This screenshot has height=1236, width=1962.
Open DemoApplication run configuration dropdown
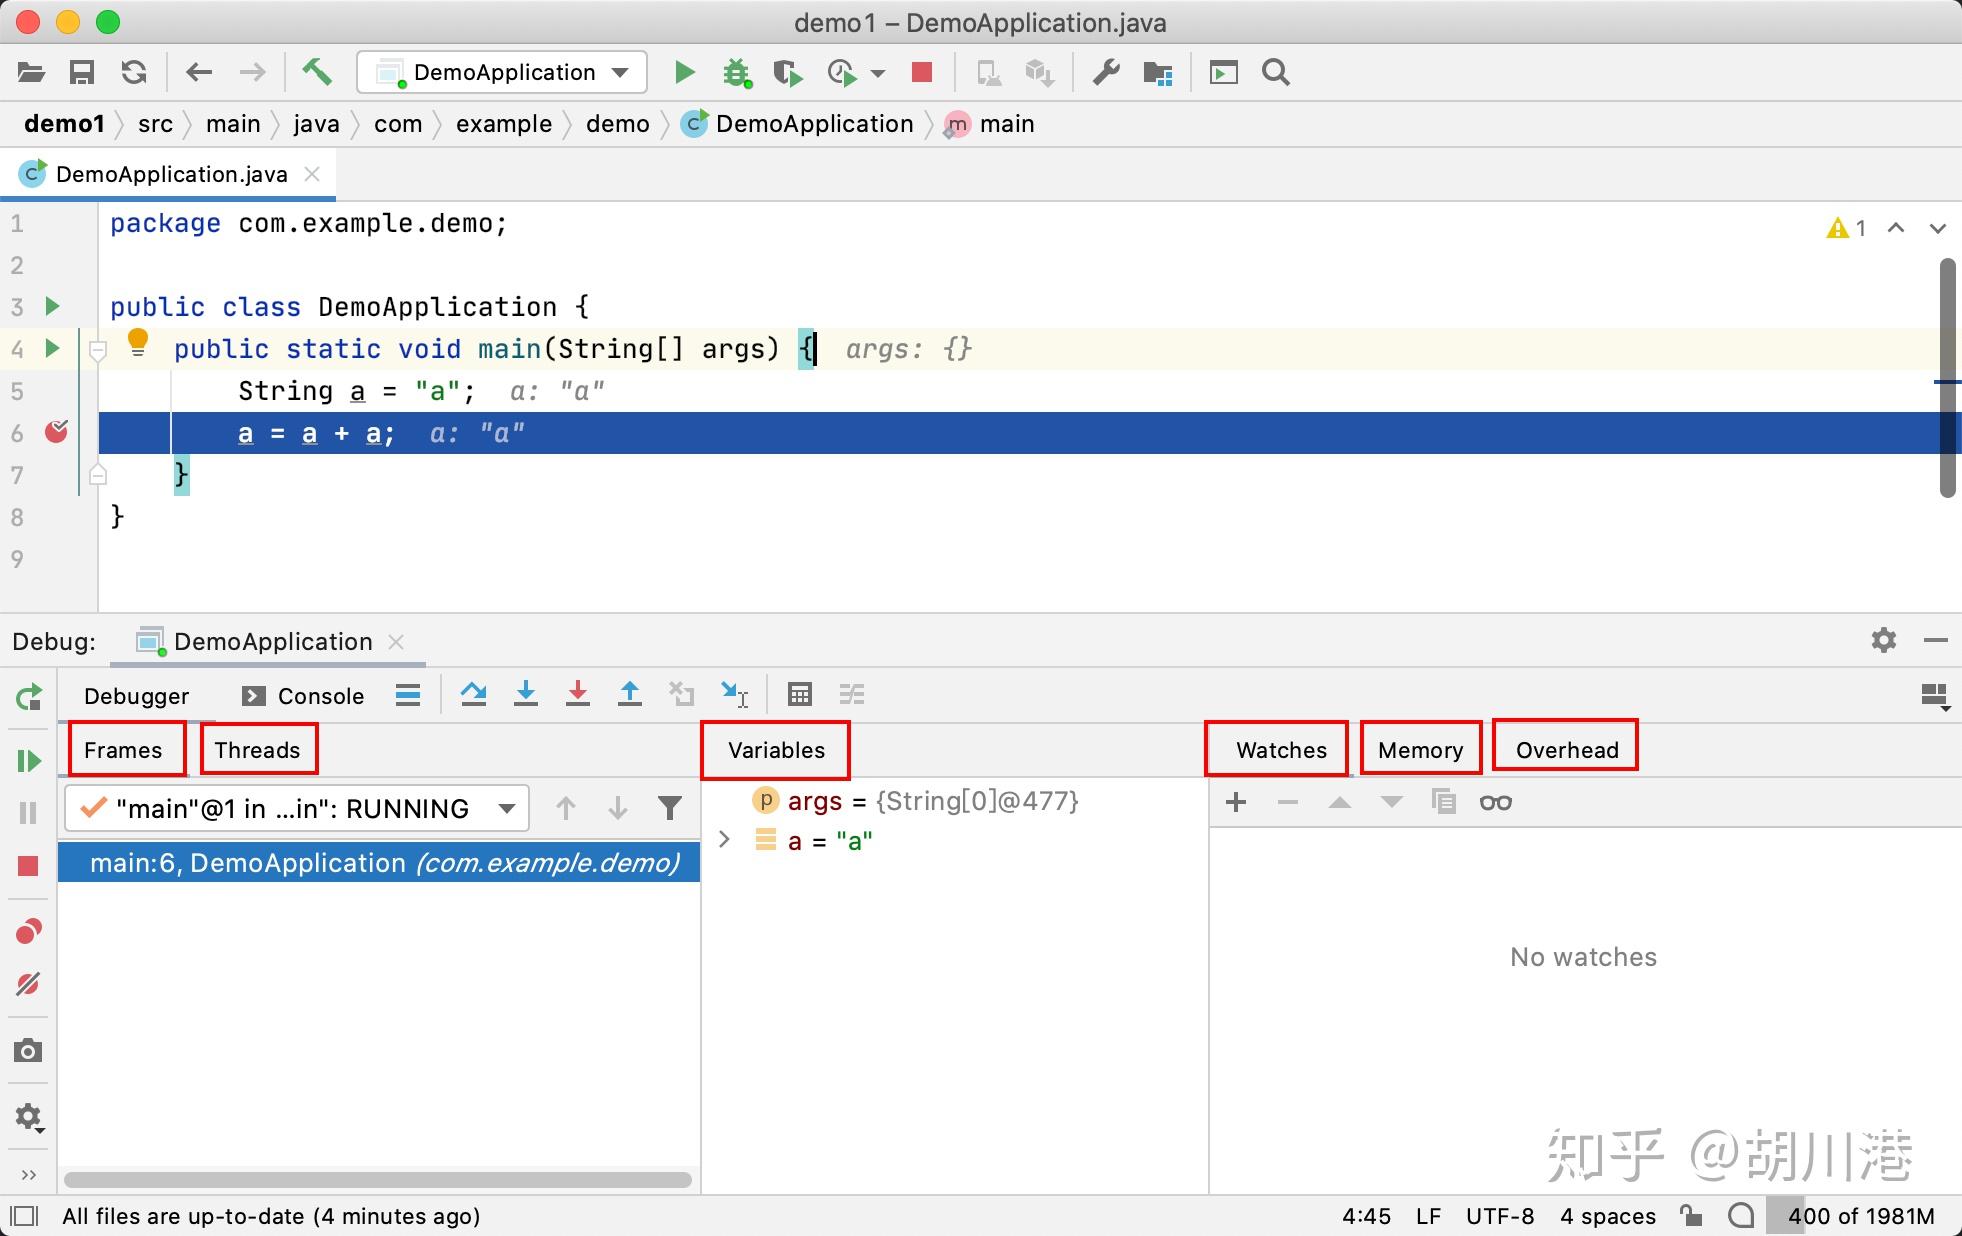(502, 72)
